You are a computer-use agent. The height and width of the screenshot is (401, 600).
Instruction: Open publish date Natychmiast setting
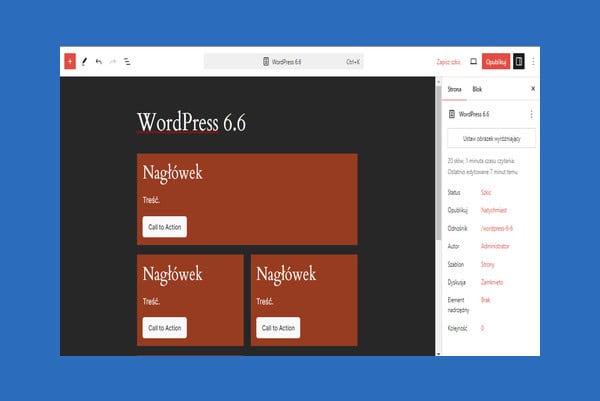click(x=494, y=210)
